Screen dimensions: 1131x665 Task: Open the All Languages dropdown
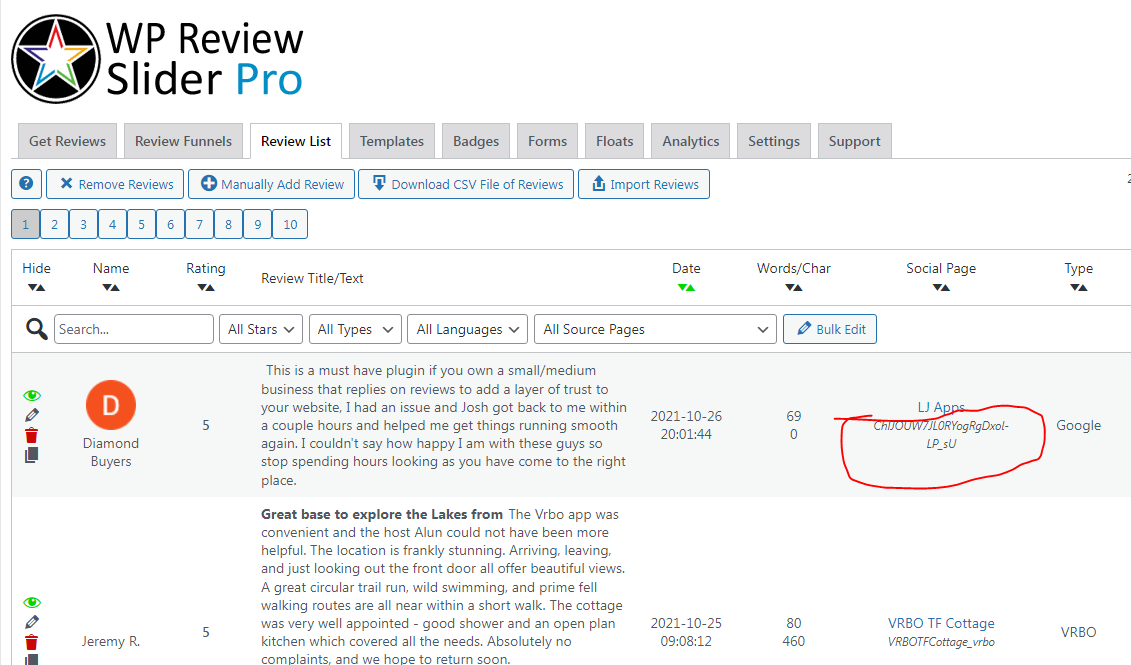point(467,329)
